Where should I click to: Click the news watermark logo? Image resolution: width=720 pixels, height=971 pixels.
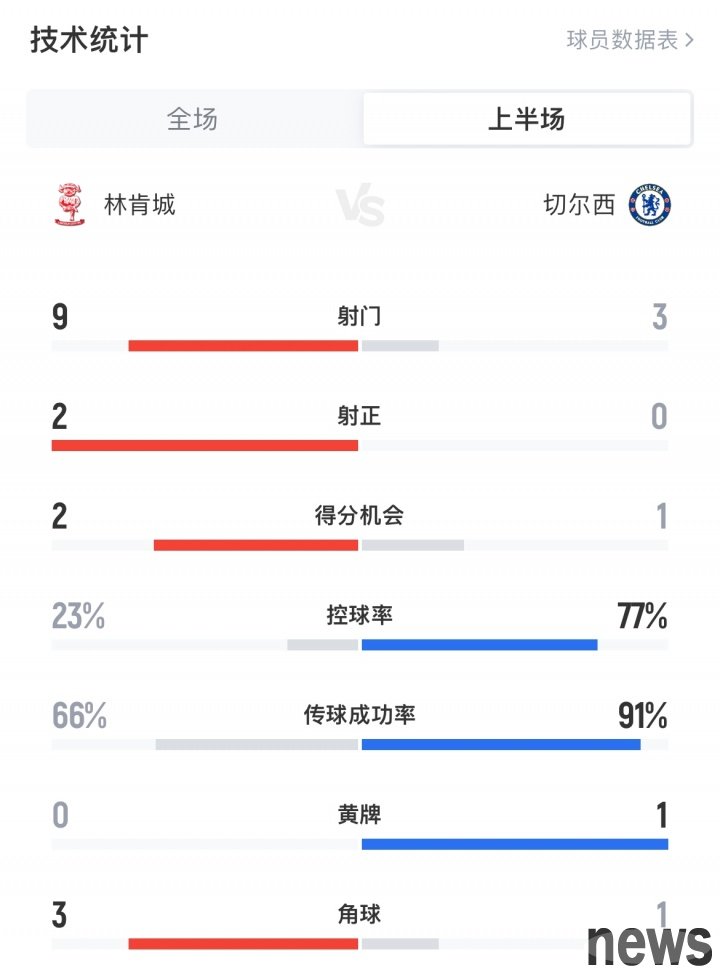pyautogui.click(x=649, y=944)
